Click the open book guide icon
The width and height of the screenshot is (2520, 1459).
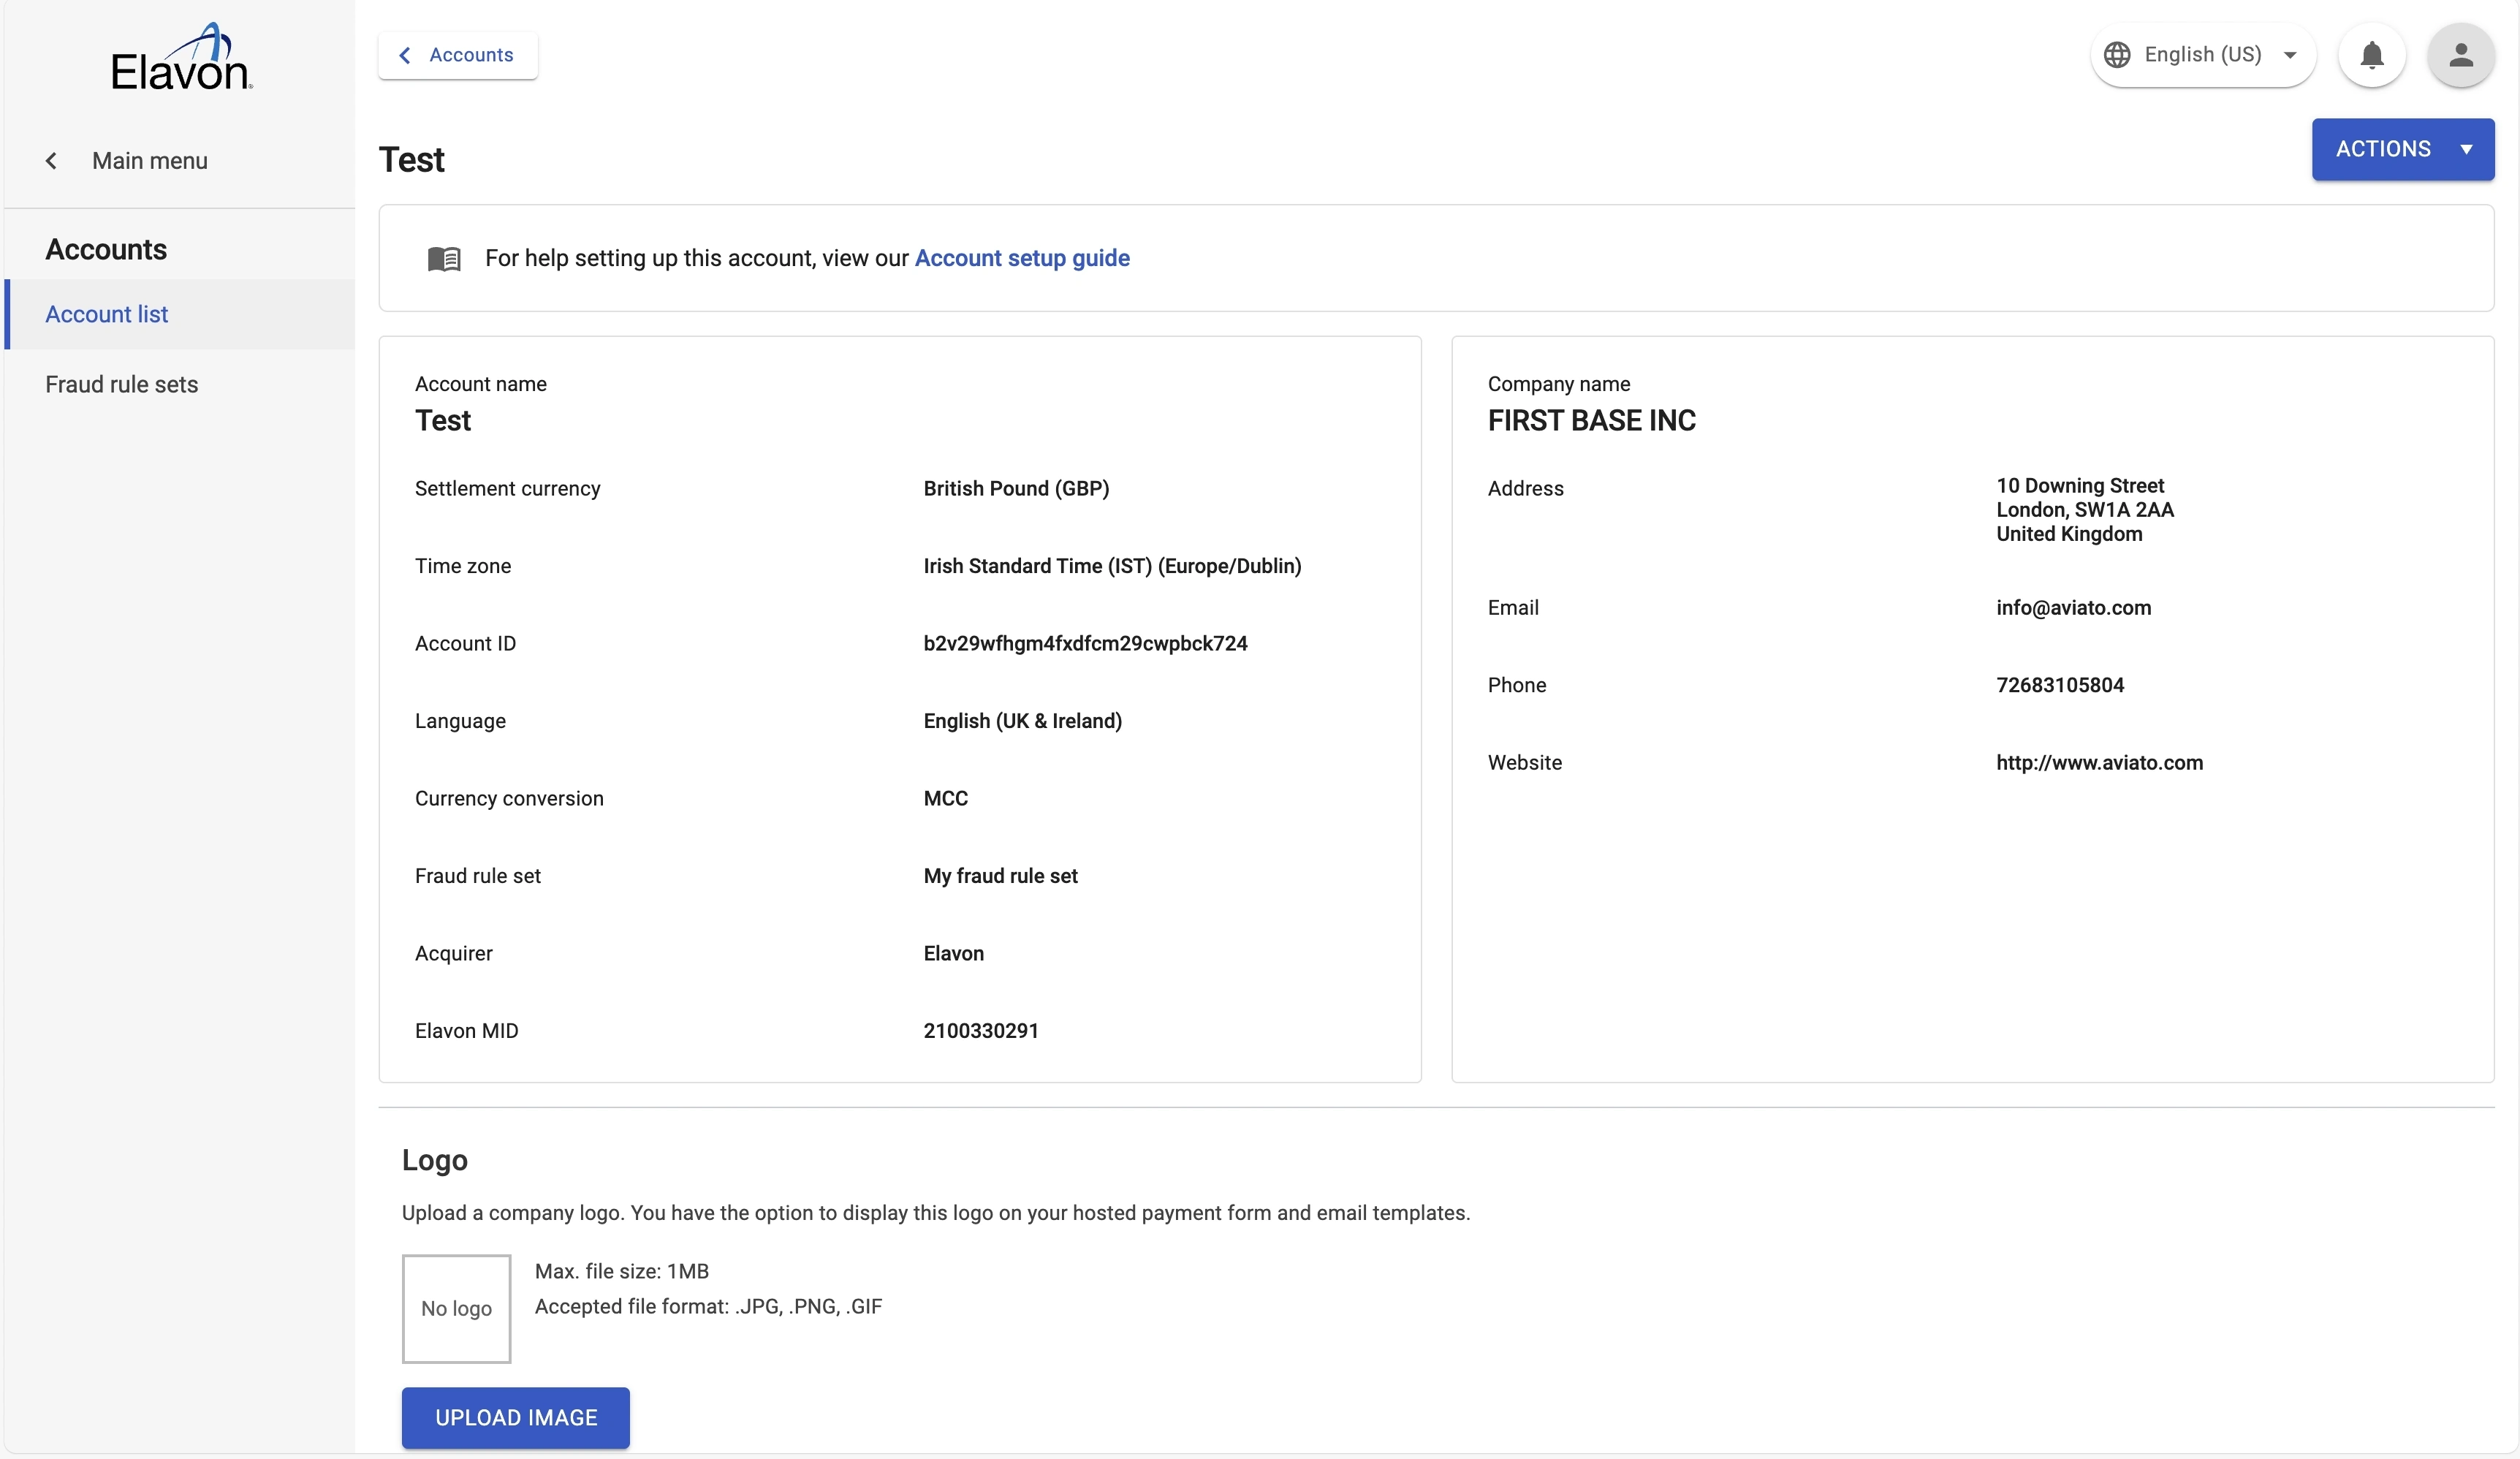click(x=444, y=259)
